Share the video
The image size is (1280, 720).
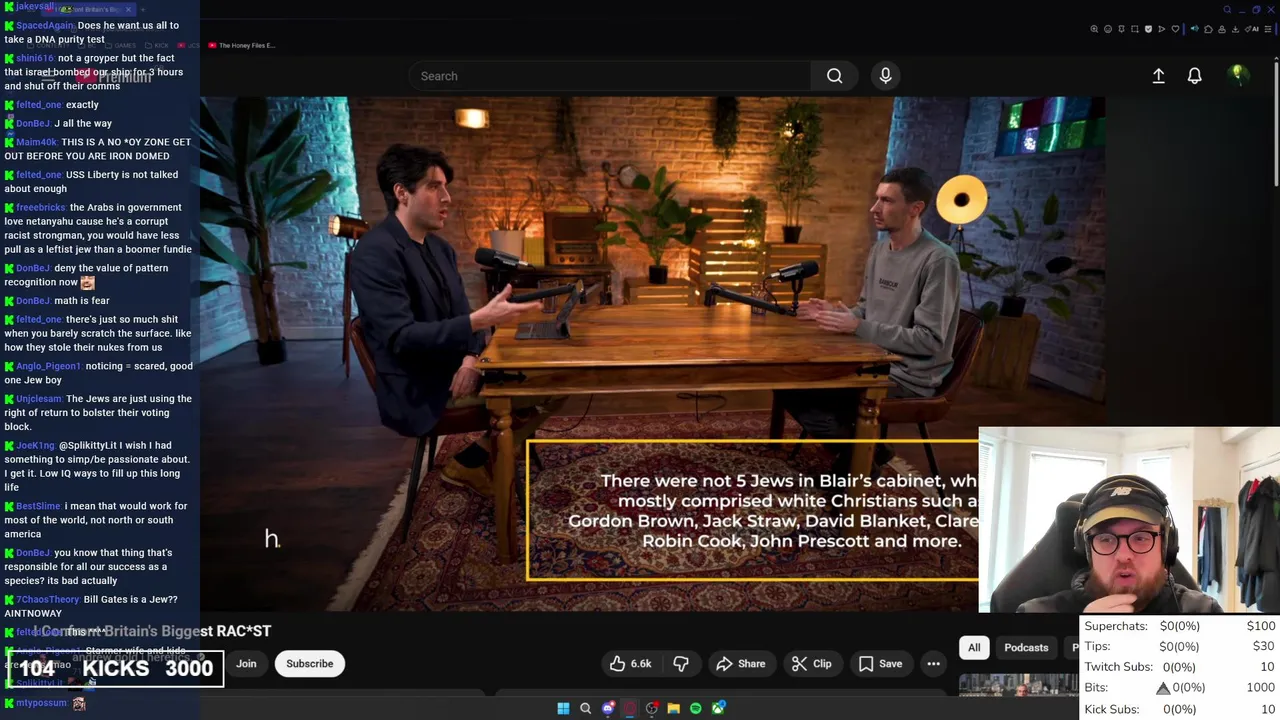click(741, 664)
